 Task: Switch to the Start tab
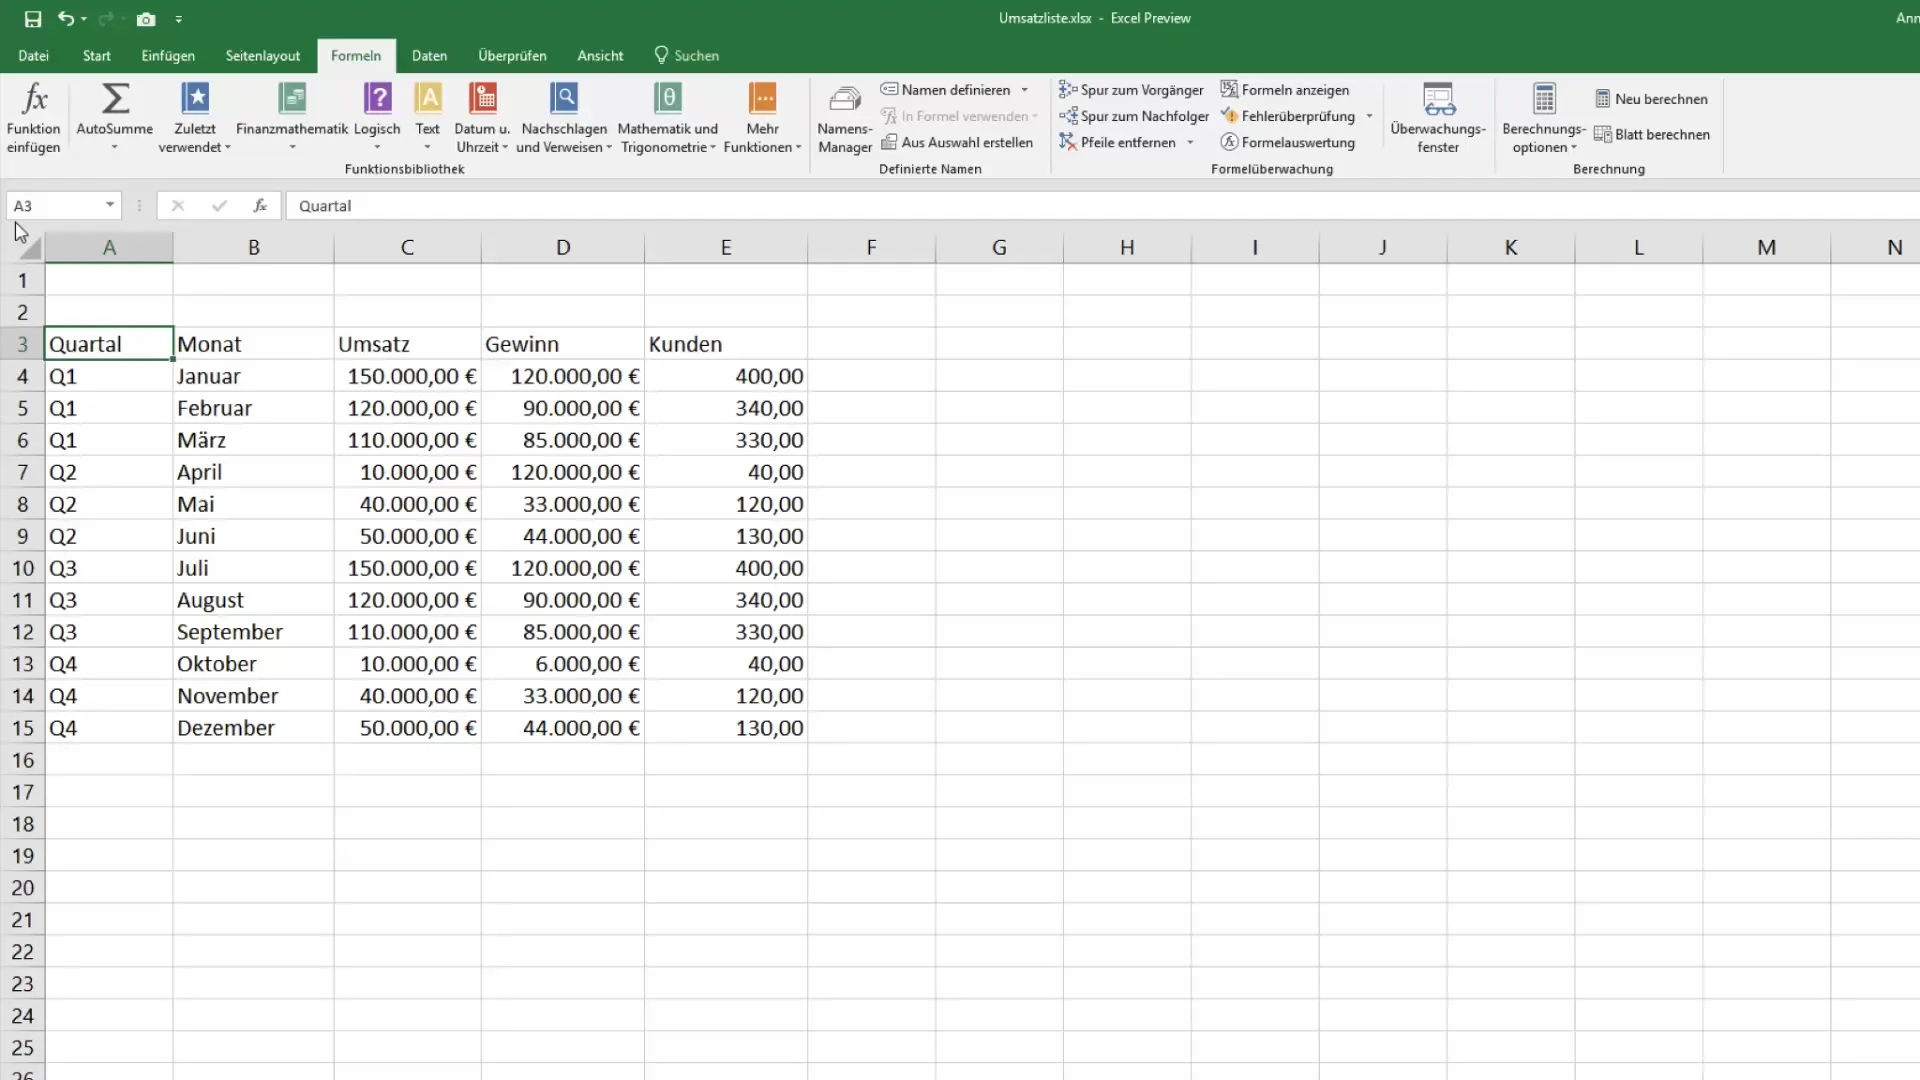pyautogui.click(x=97, y=56)
